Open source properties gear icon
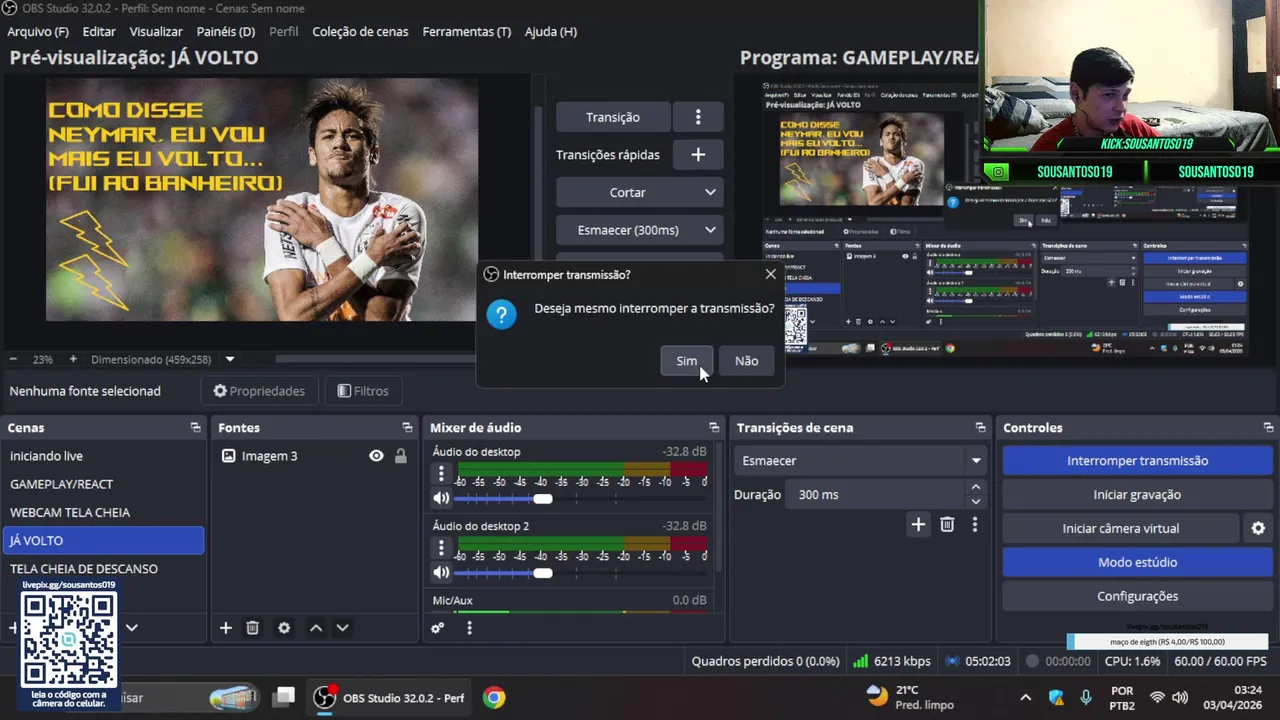 point(284,628)
